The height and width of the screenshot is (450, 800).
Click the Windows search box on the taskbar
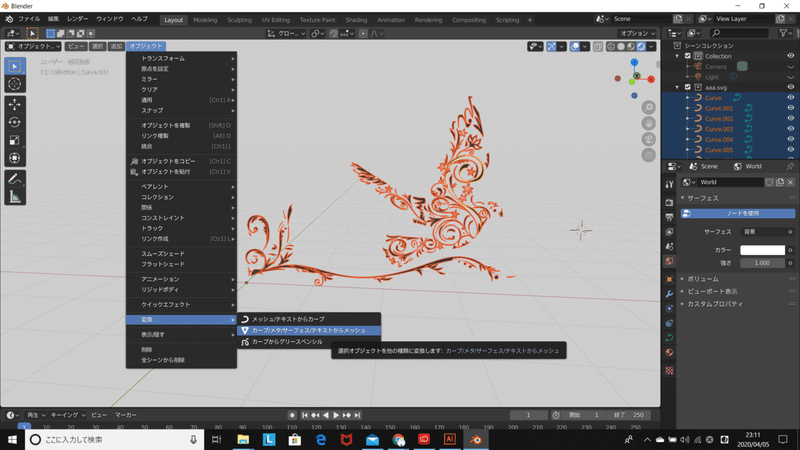click(x=114, y=439)
